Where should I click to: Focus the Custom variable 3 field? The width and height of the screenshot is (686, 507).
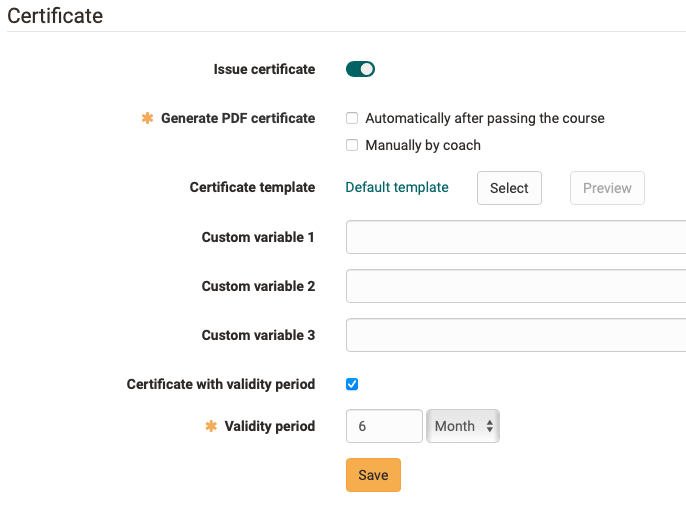point(516,335)
